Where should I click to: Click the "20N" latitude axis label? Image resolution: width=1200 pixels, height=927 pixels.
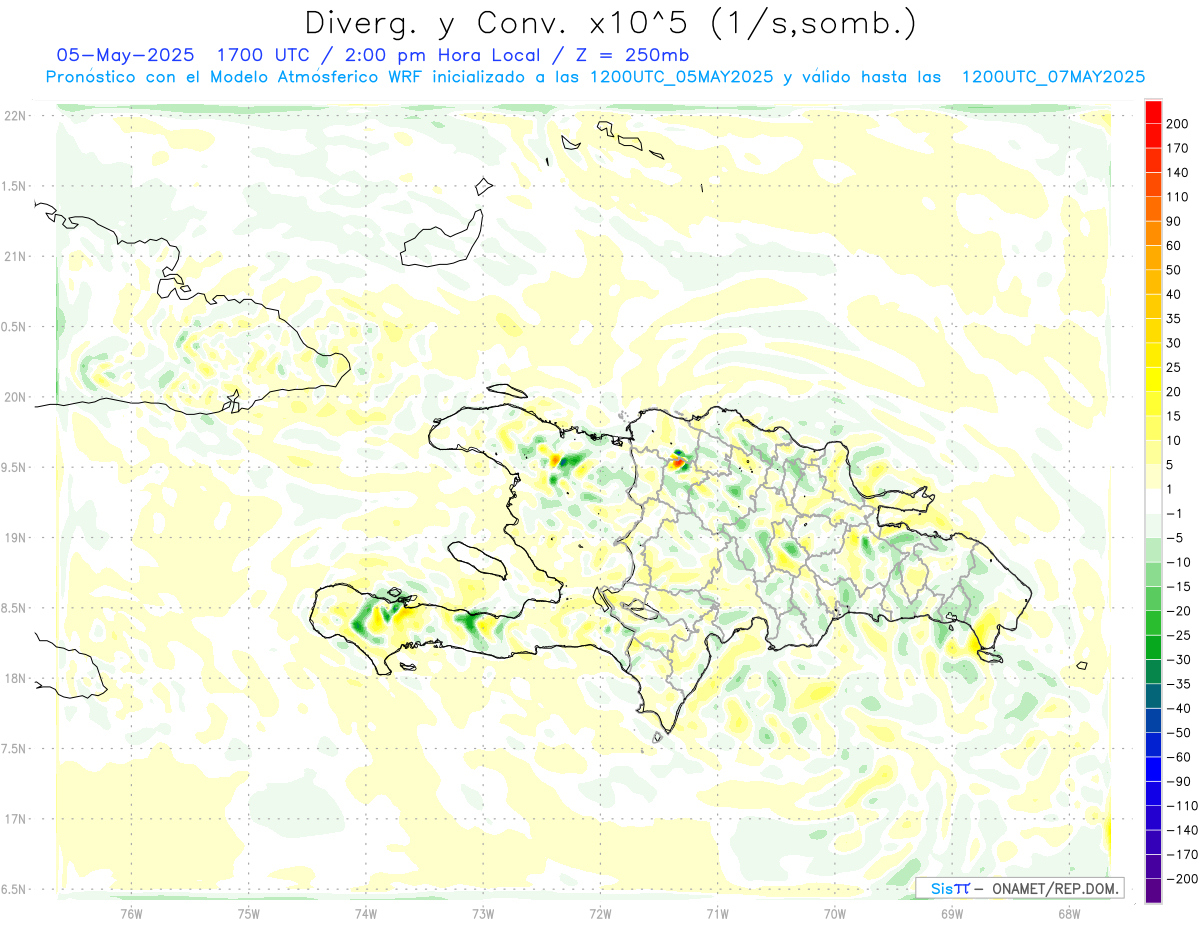click(15, 397)
